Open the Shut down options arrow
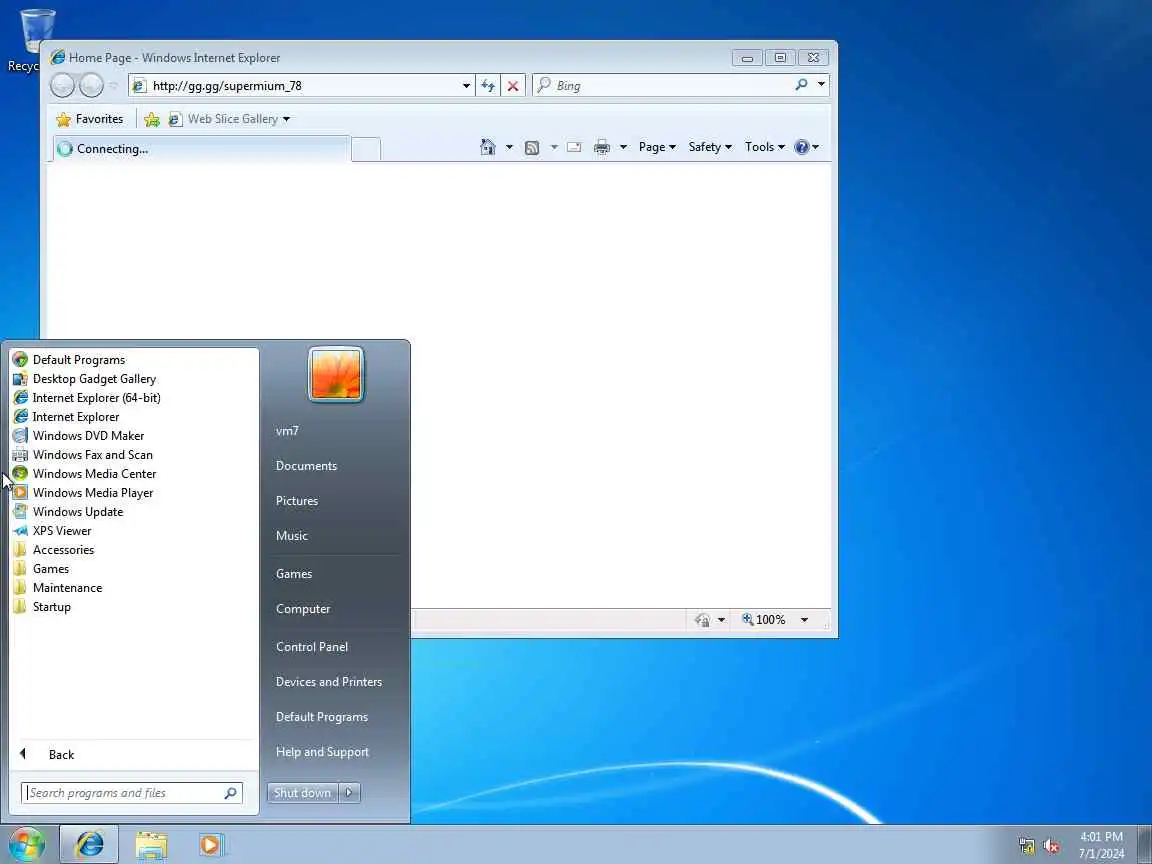Screen dimensions: 1152x864 coord(350,793)
